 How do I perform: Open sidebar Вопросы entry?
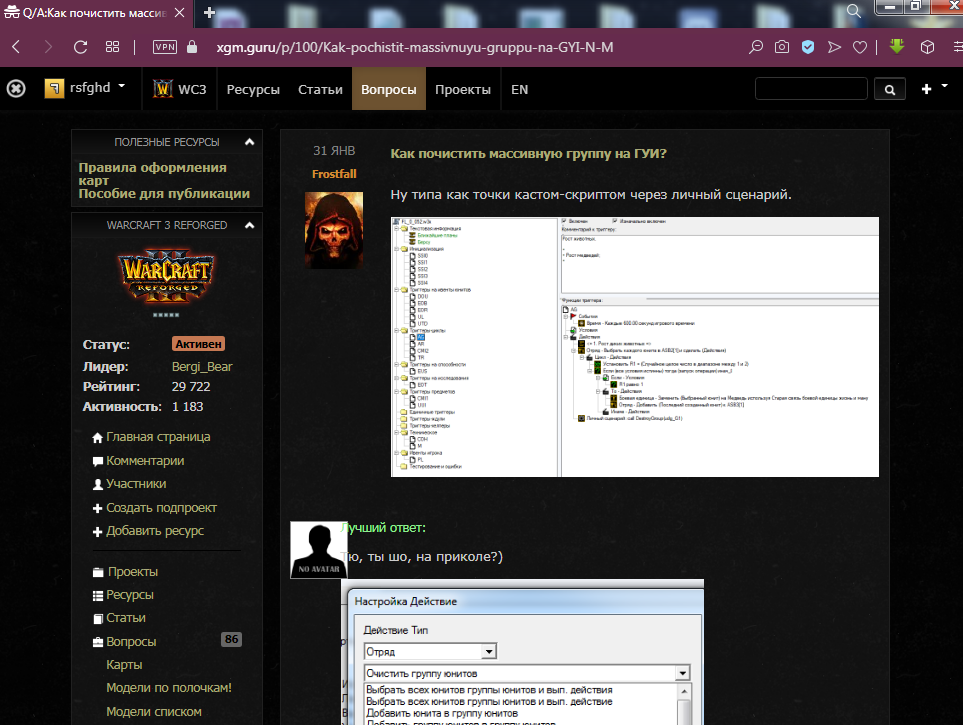124,641
